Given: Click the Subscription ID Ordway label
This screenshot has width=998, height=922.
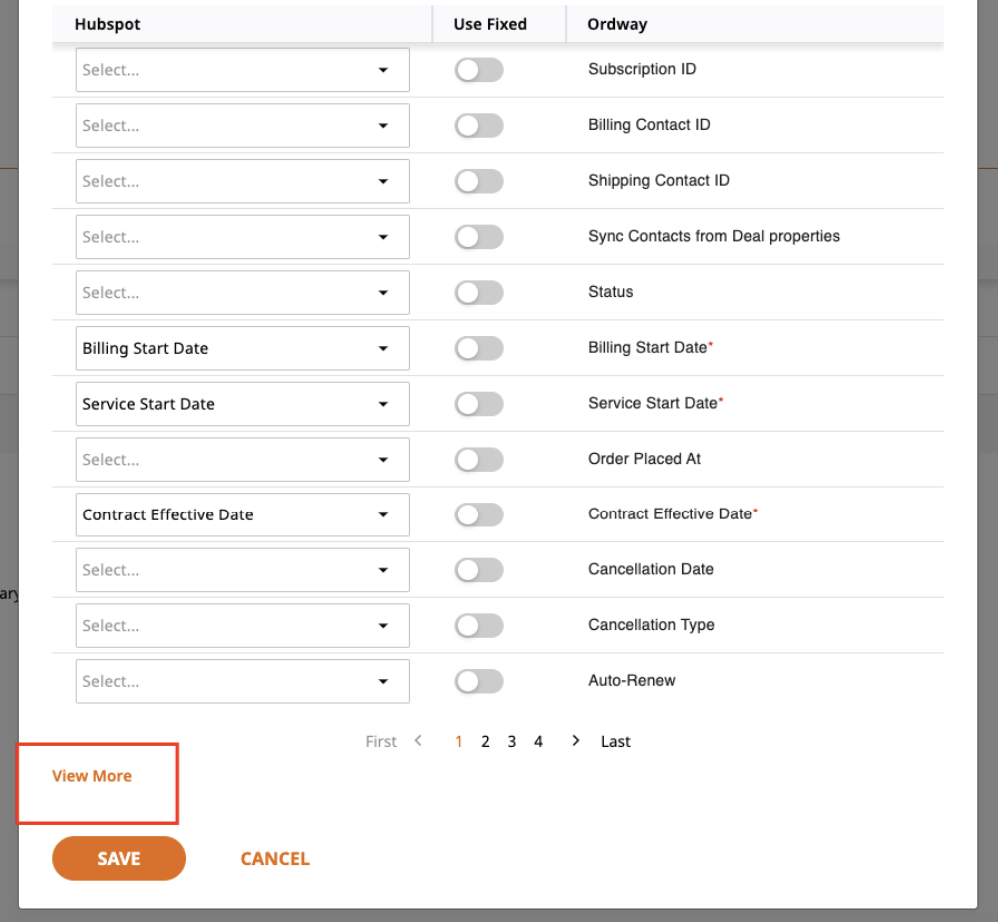Looking at the screenshot, I should [642, 69].
